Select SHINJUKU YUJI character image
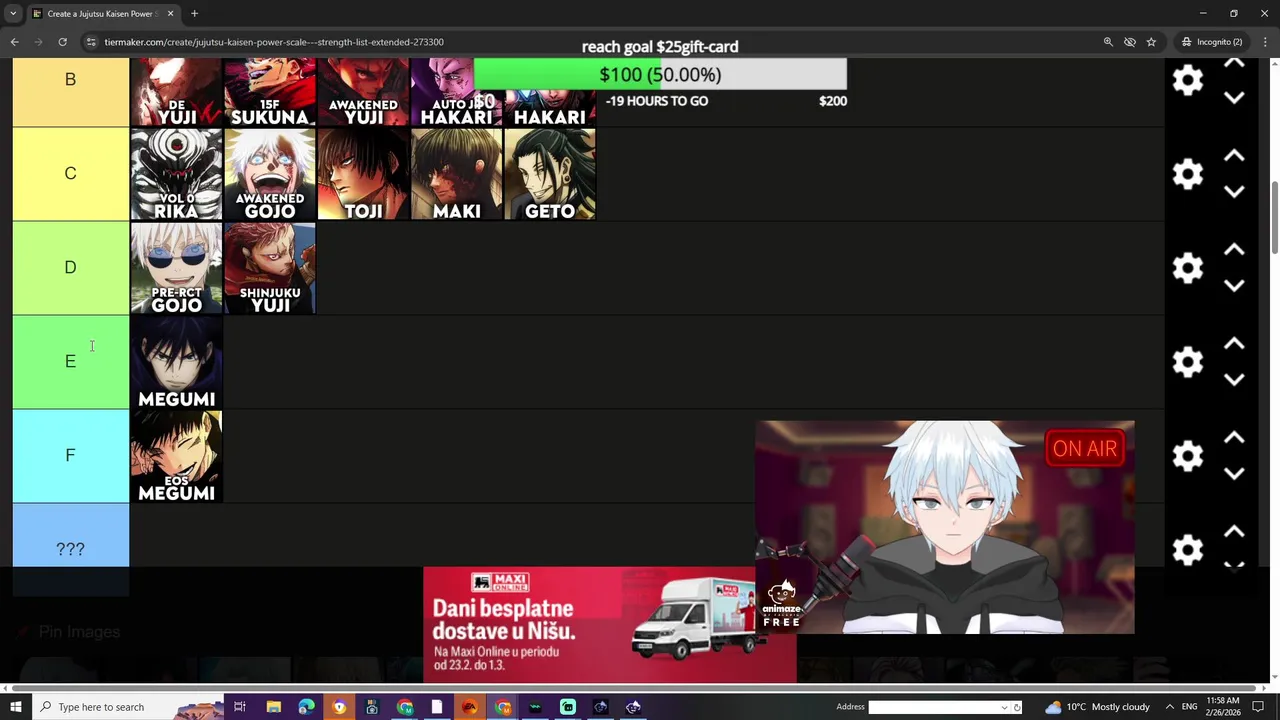 [270, 268]
